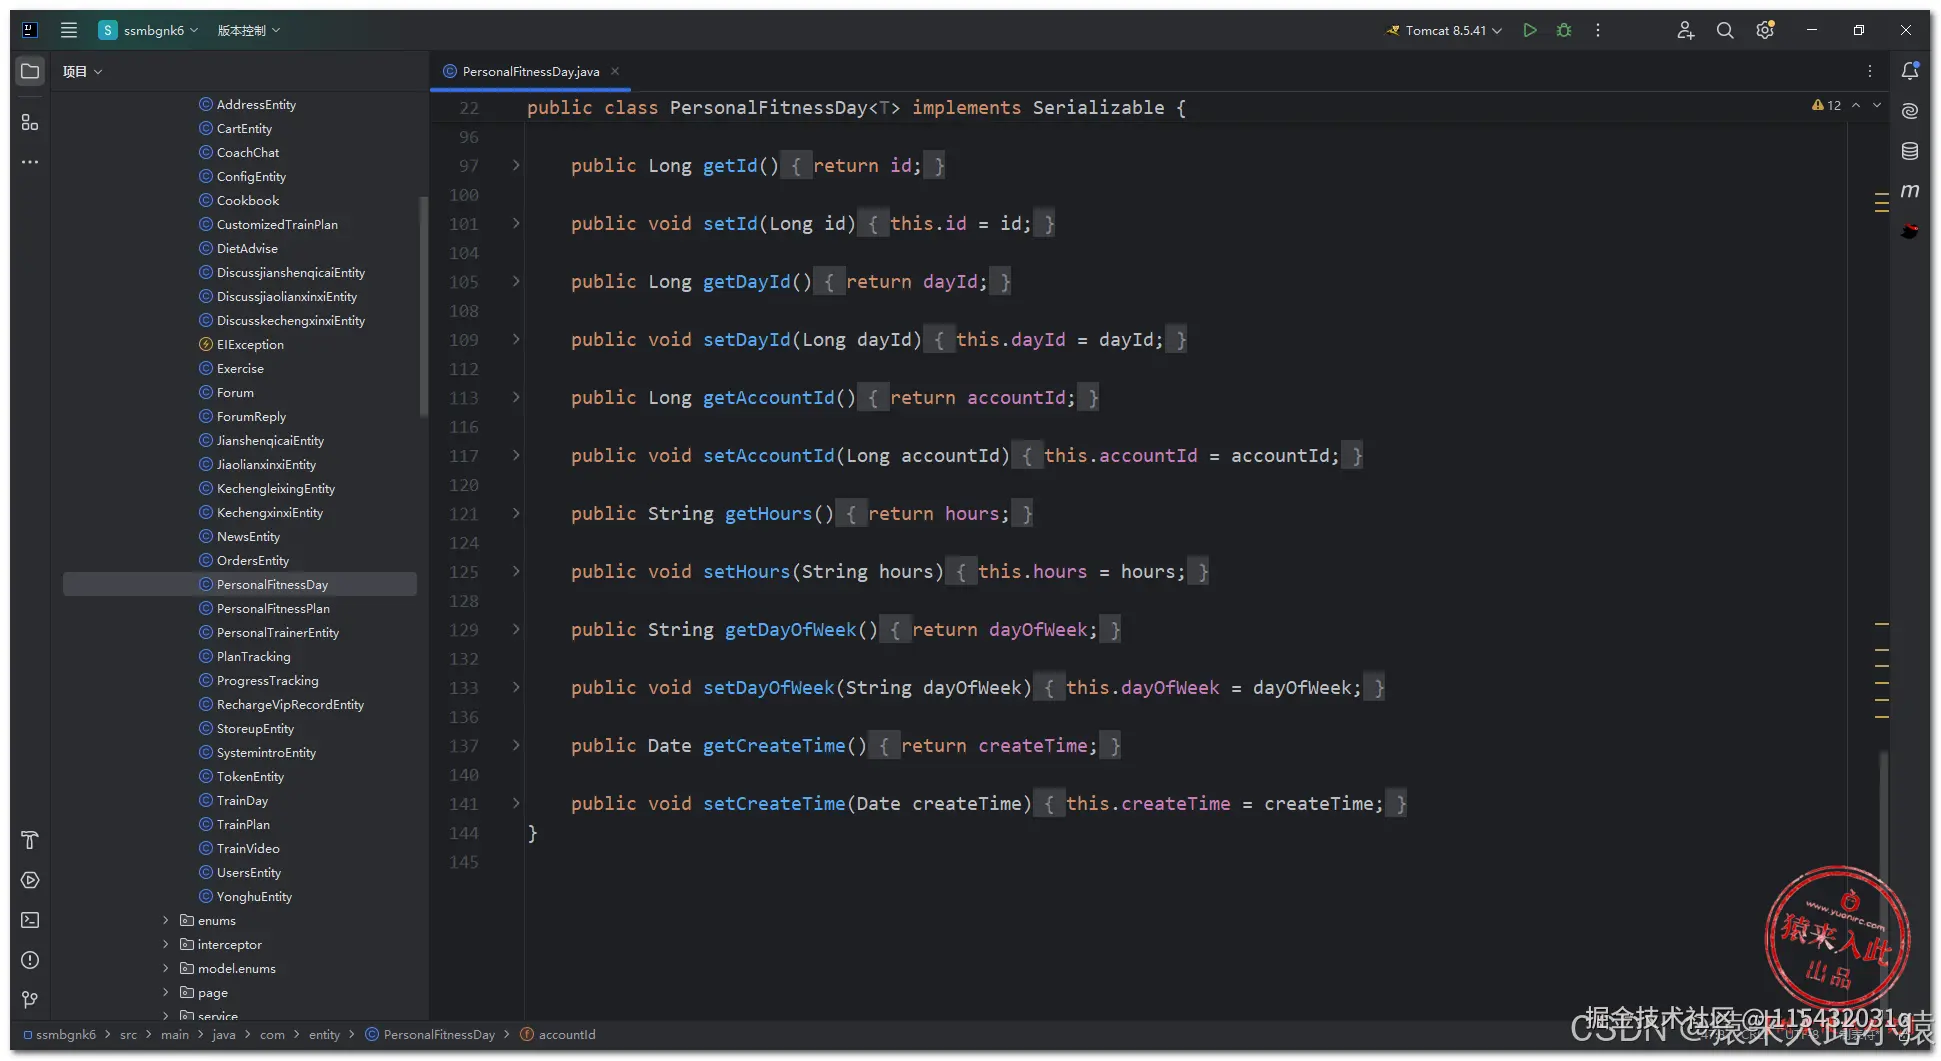Place cursor on getAccountId method name
1941x1061 pixels.
click(768, 397)
